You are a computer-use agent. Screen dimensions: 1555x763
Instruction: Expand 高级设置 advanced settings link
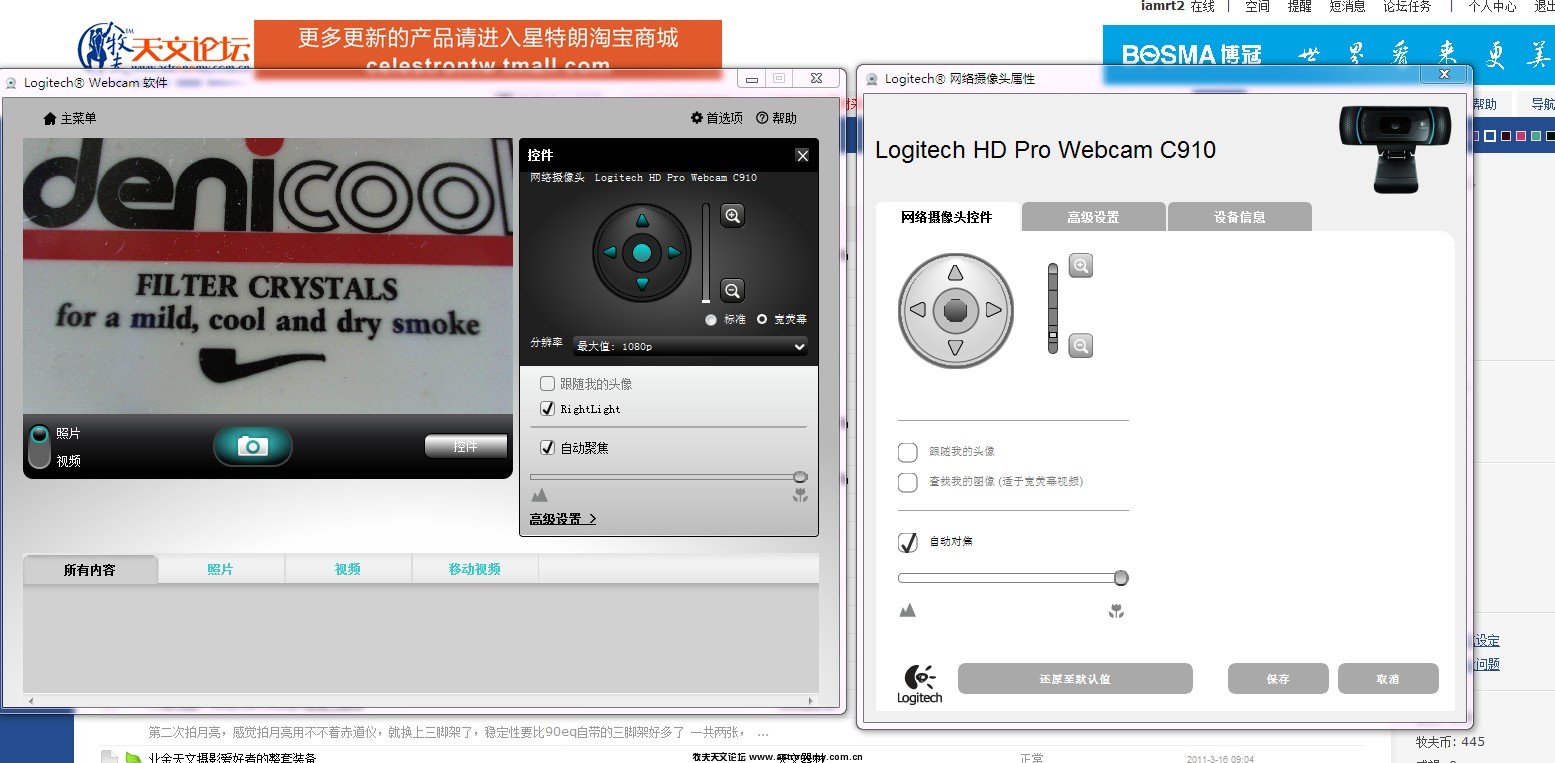point(563,519)
